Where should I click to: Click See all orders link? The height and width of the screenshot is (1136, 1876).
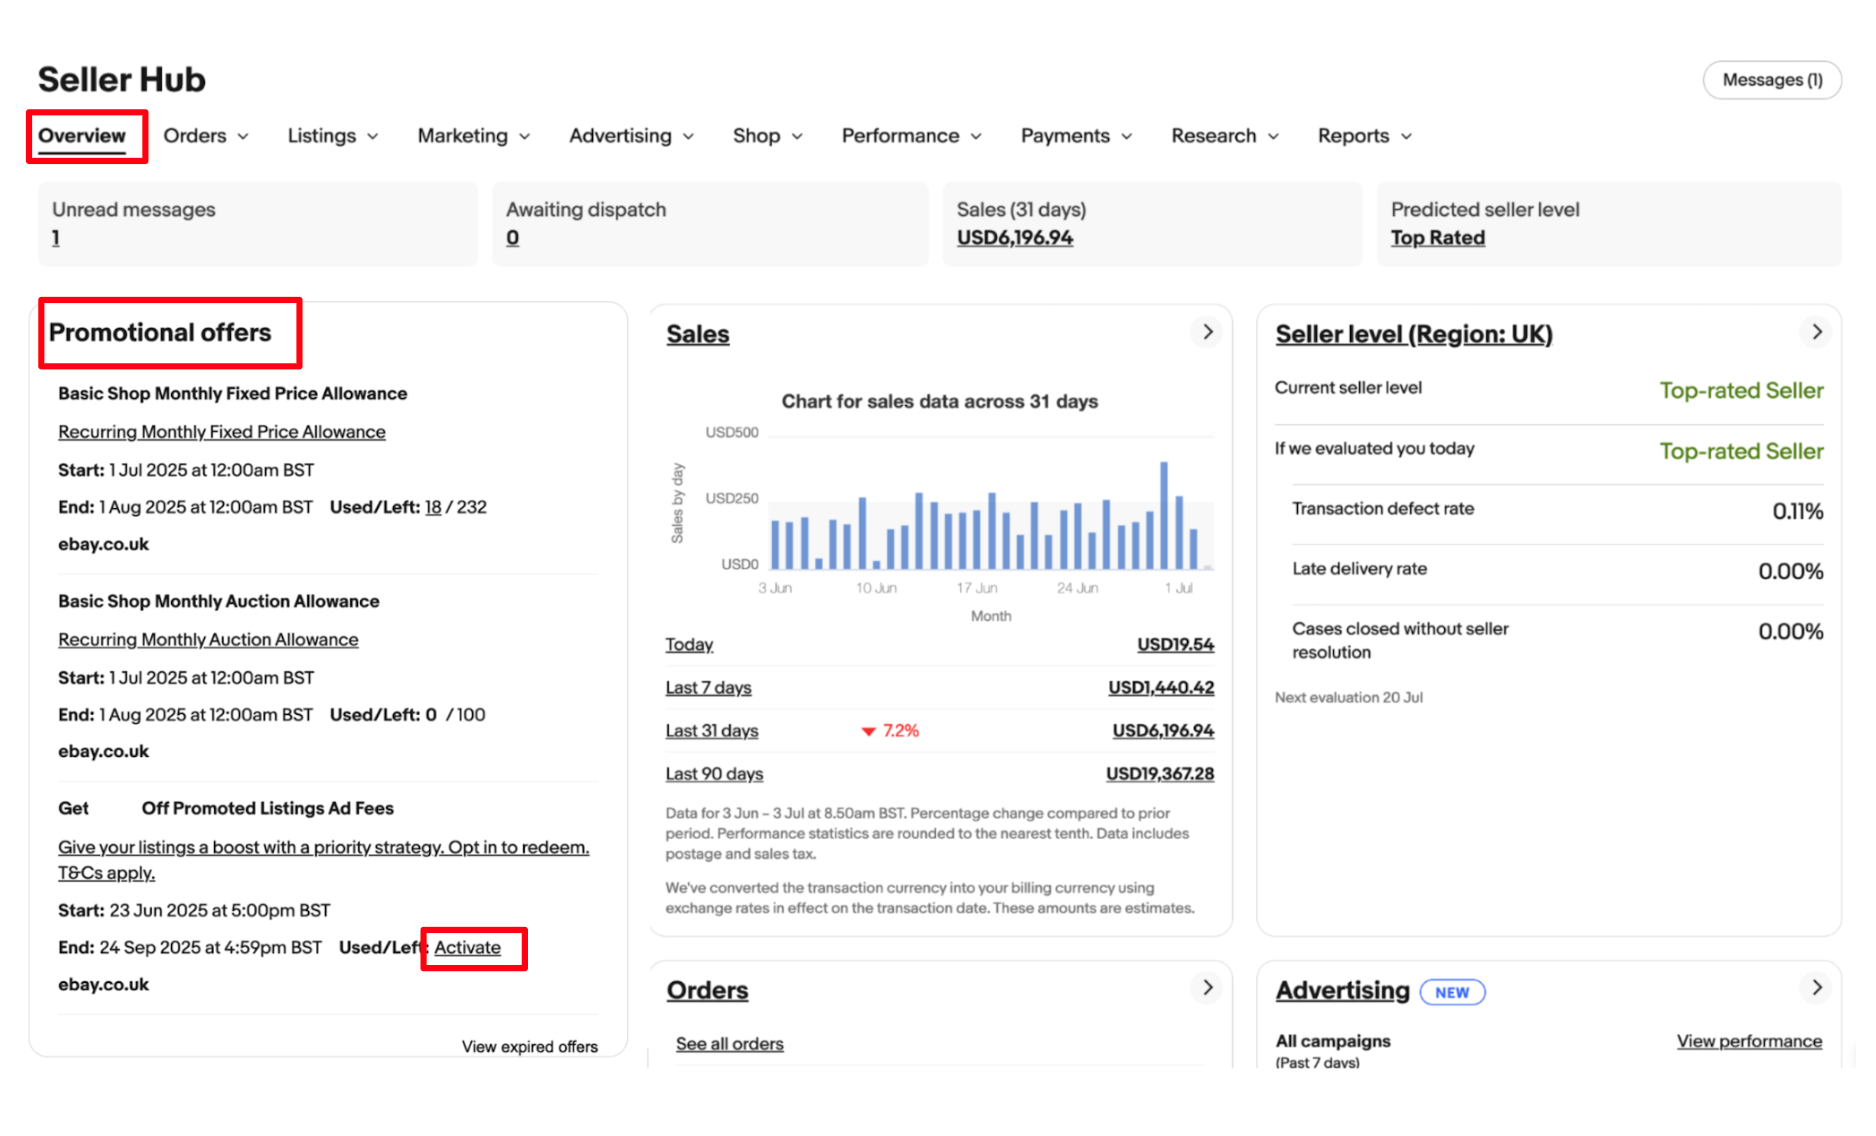click(730, 1044)
